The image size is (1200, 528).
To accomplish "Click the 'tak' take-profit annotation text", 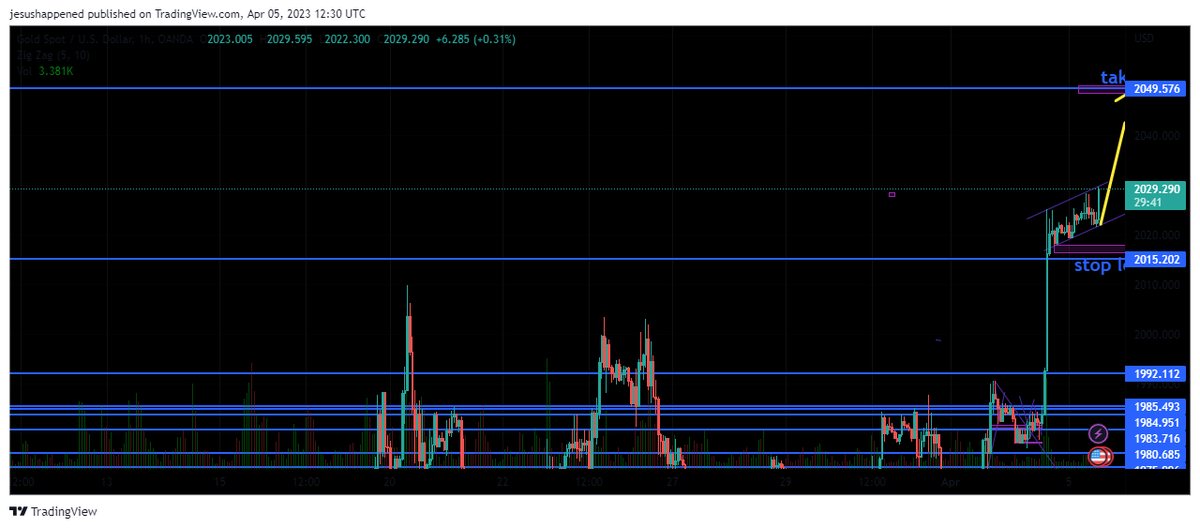I will 1113,77.
